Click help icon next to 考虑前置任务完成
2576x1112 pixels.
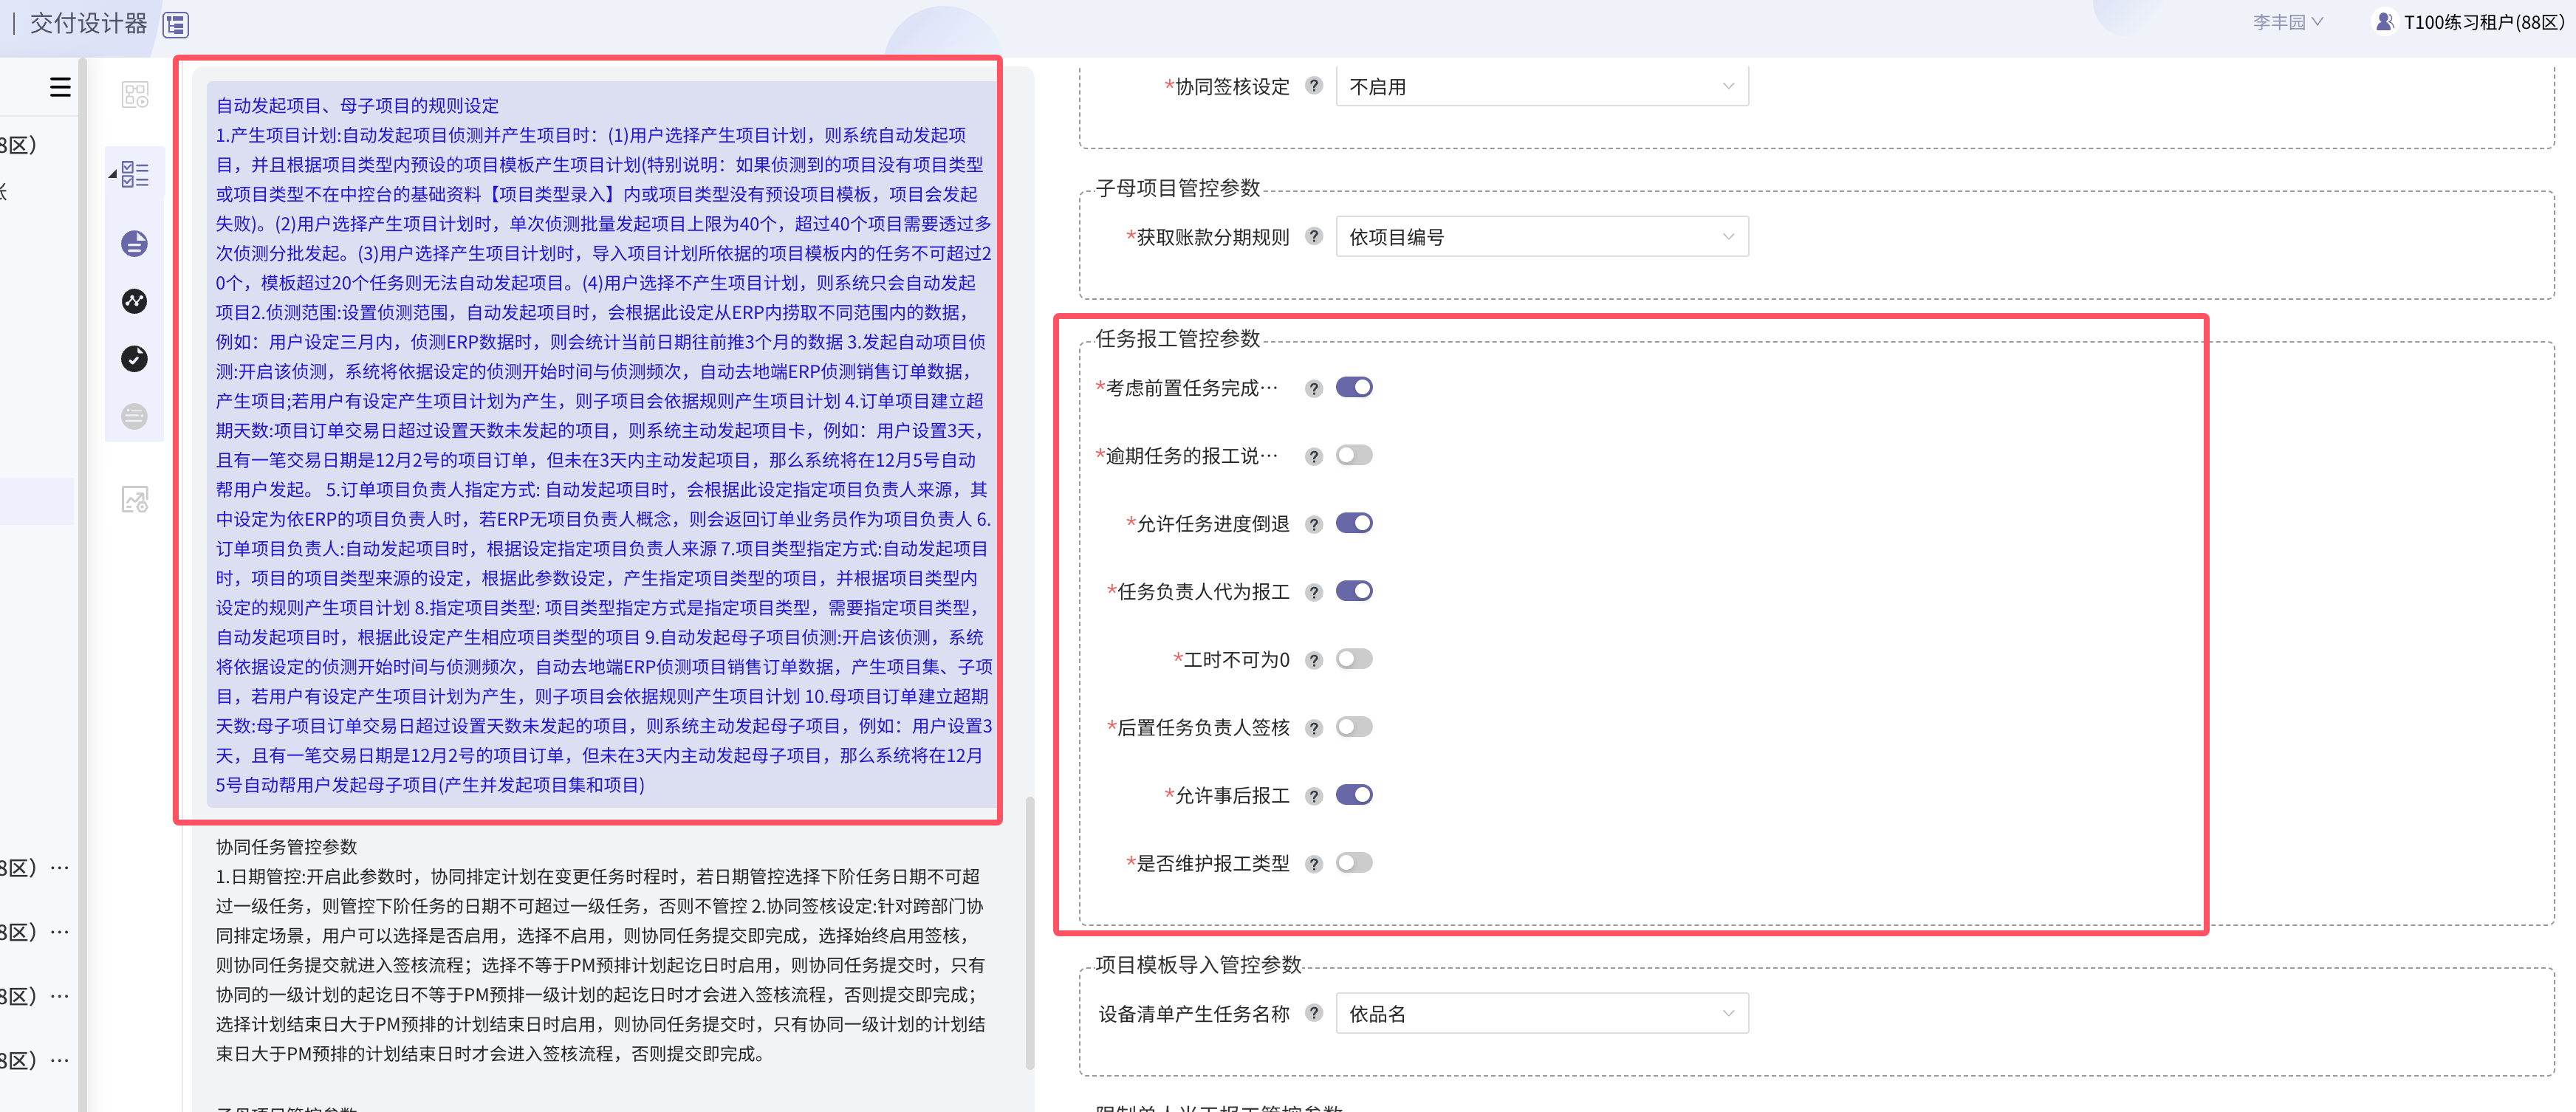pyautogui.click(x=1314, y=388)
